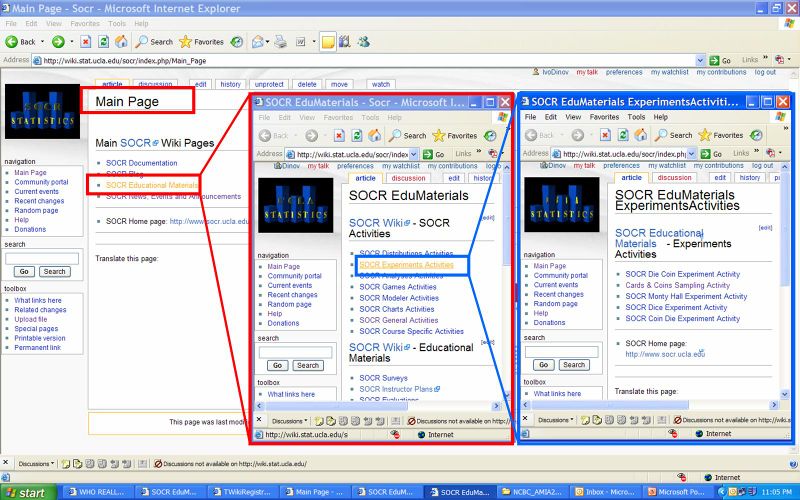Click Special pages in main toolbox
Viewport: 800px width, 500px height.
pos(36,329)
